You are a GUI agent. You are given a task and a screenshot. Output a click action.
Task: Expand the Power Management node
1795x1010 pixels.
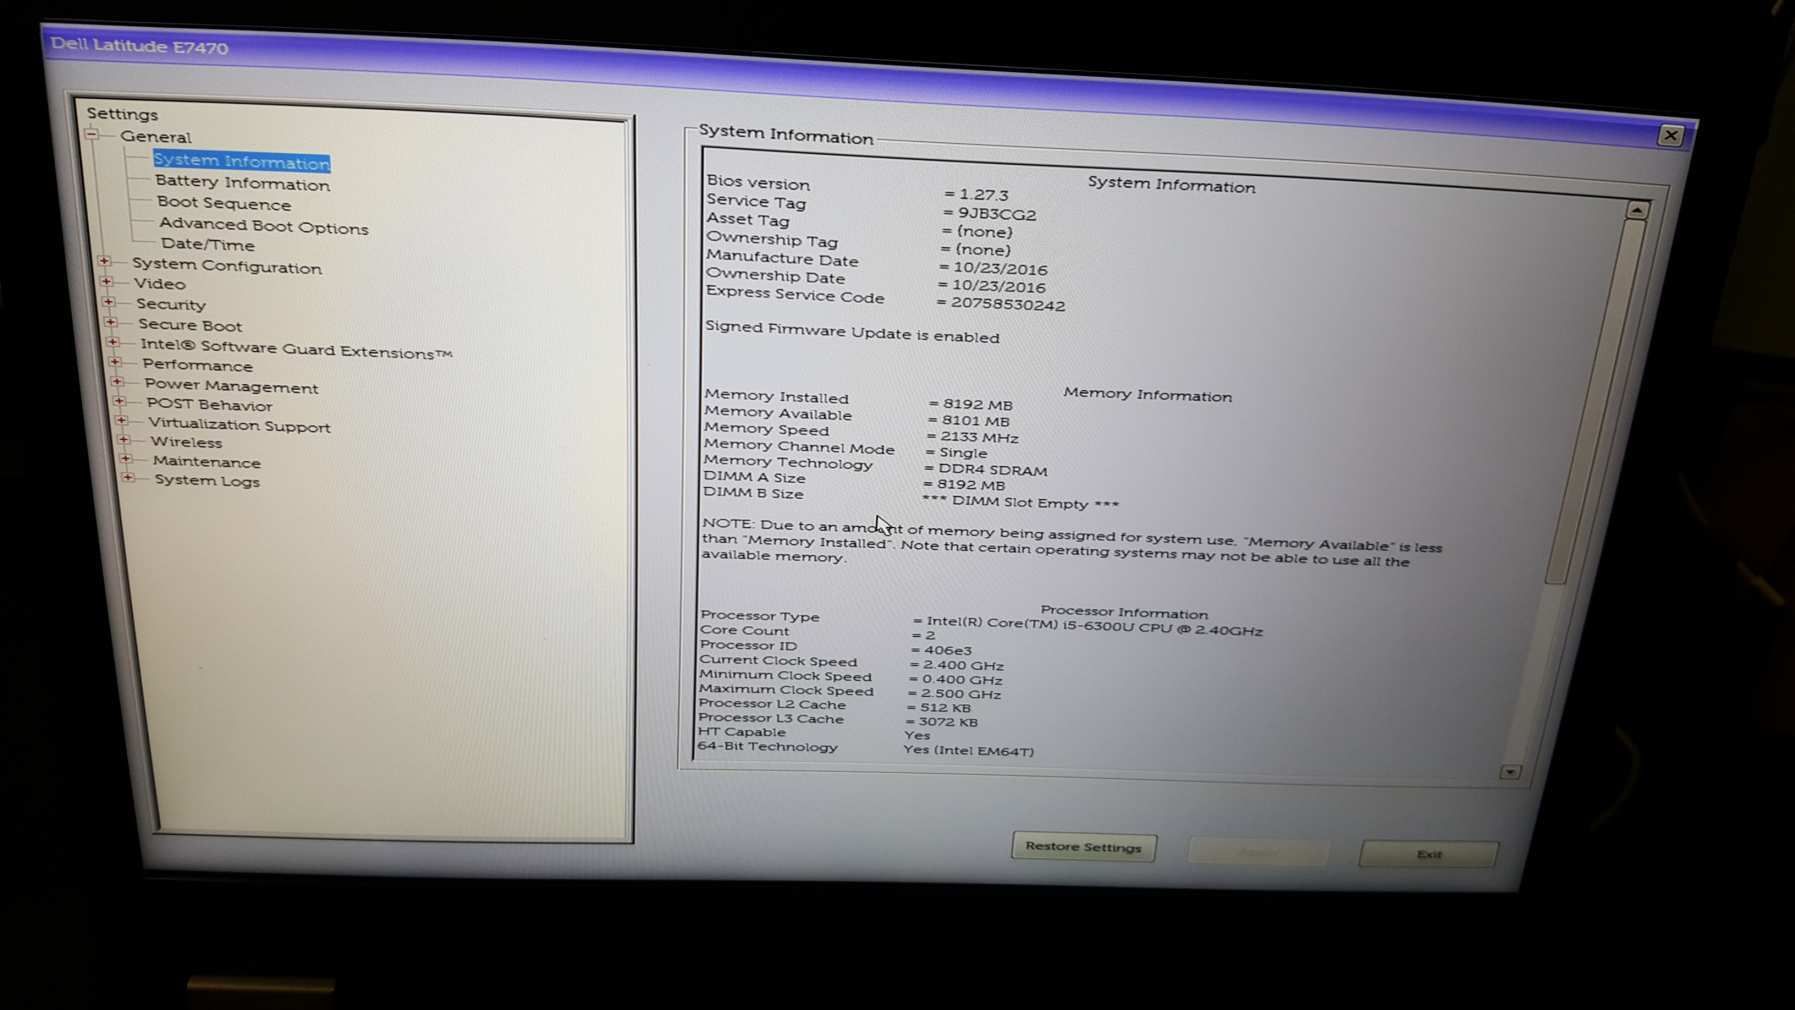tap(117, 382)
